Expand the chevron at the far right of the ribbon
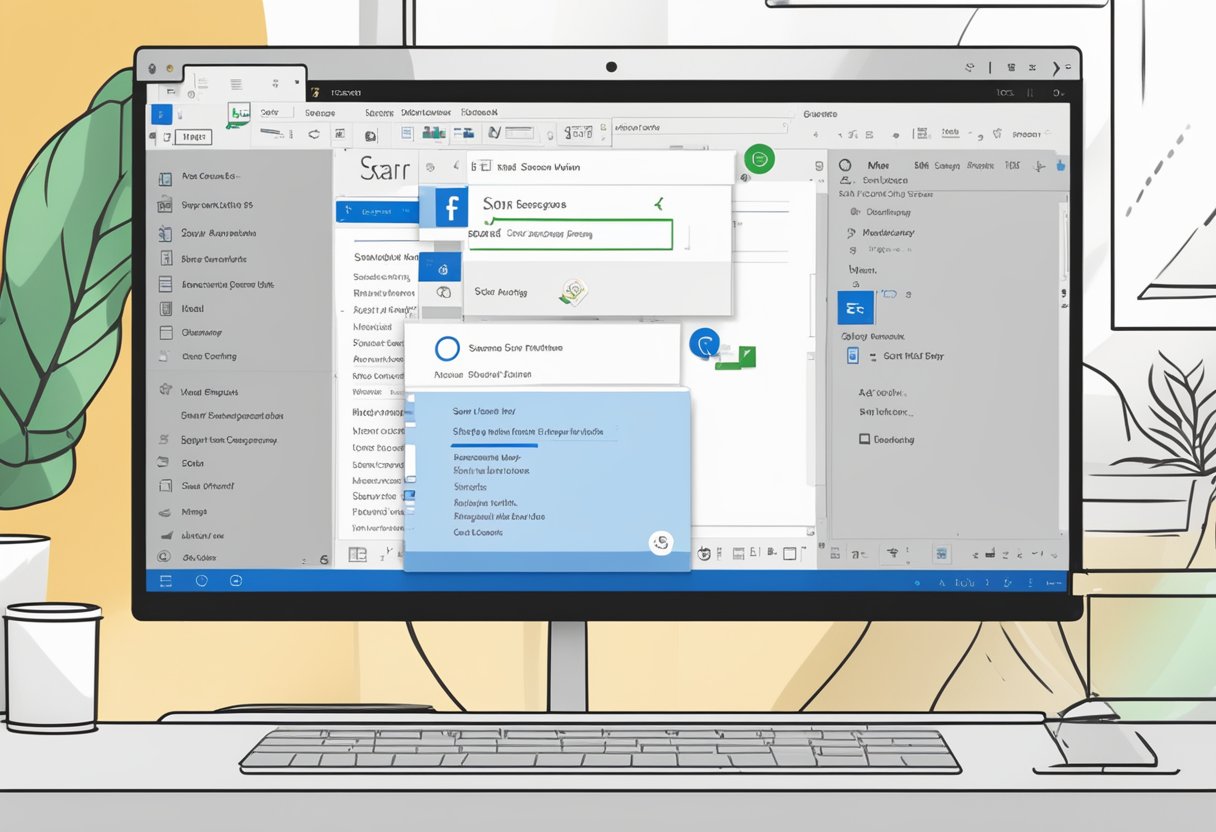The height and width of the screenshot is (832, 1216). pyautogui.click(x=1057, y=67)
